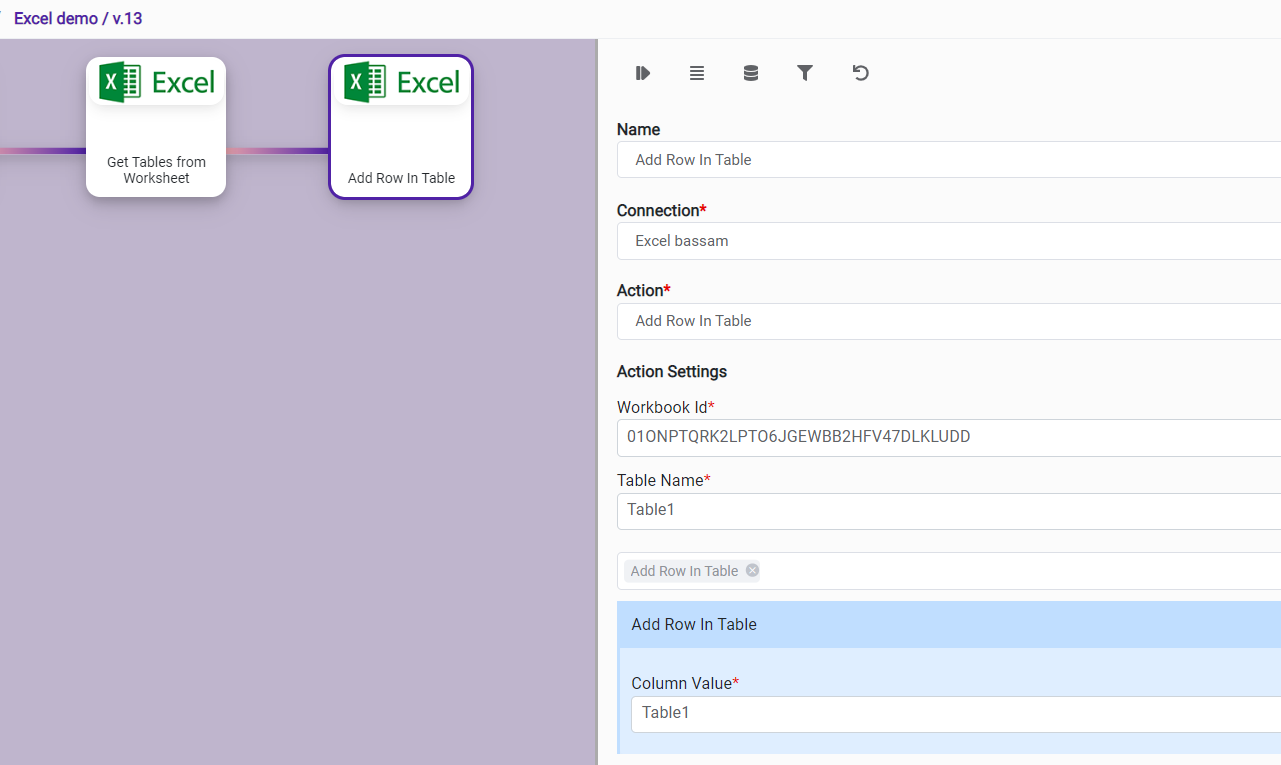Click the funnel filter icon
This screenshot has width=1281, height=765.
pos(805,73)
